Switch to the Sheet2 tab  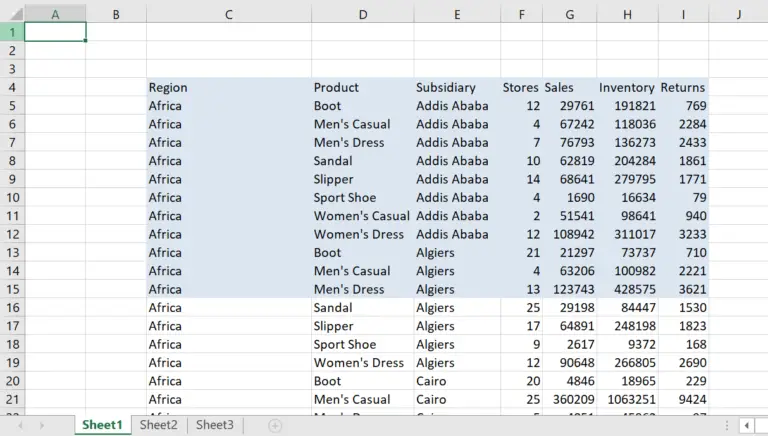[x=159, y=425]
